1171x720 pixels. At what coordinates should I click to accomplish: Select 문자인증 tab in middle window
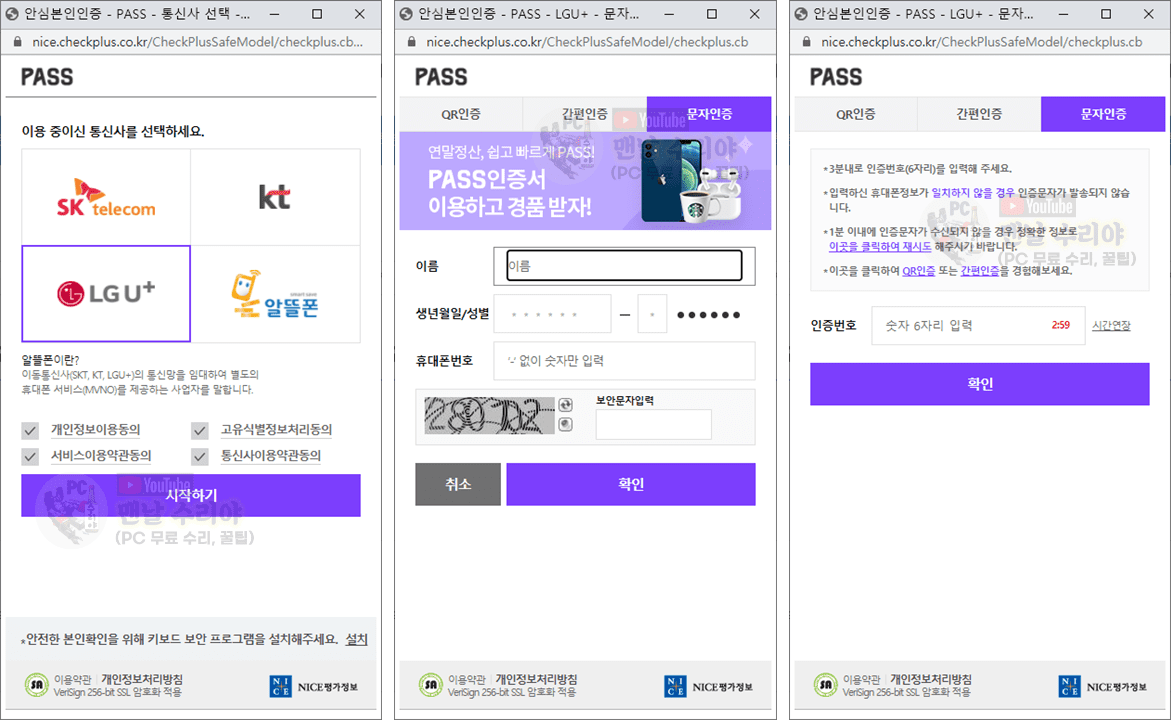[709, 114]
